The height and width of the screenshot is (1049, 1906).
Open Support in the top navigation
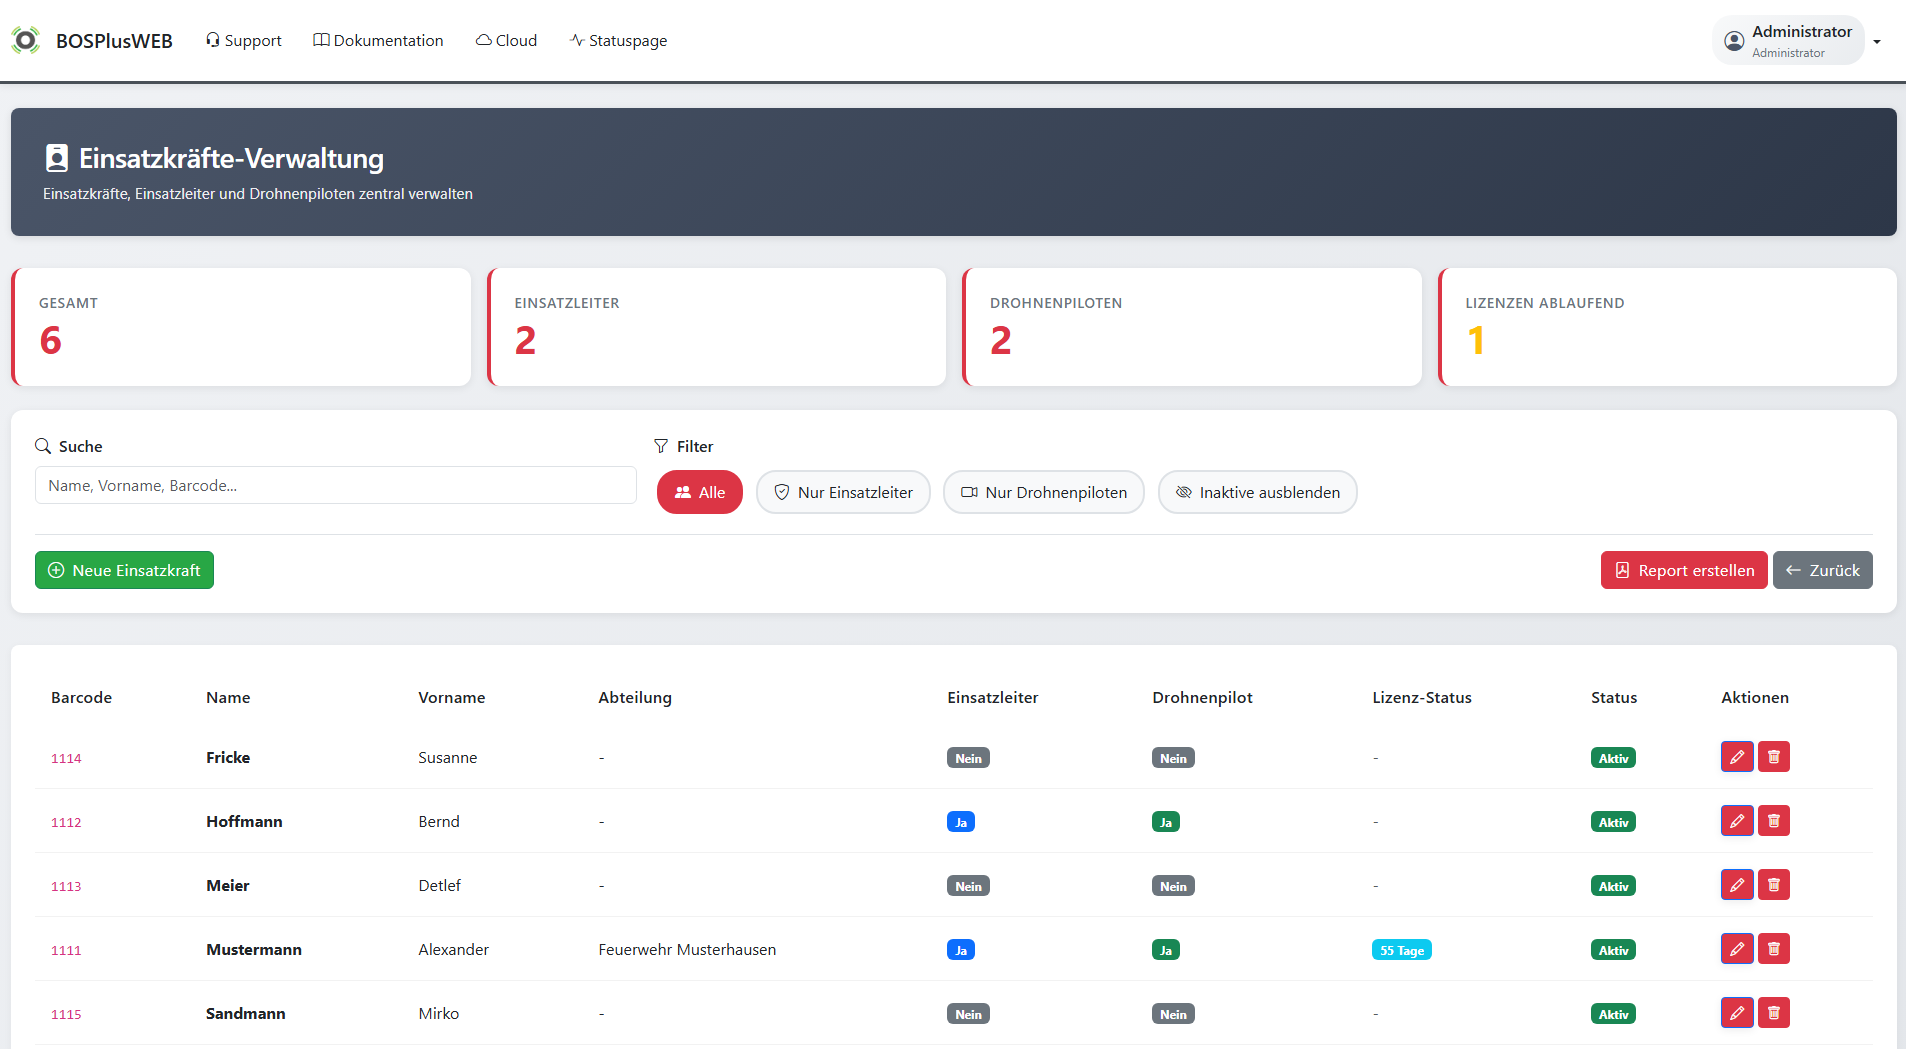tap(244, 40)
